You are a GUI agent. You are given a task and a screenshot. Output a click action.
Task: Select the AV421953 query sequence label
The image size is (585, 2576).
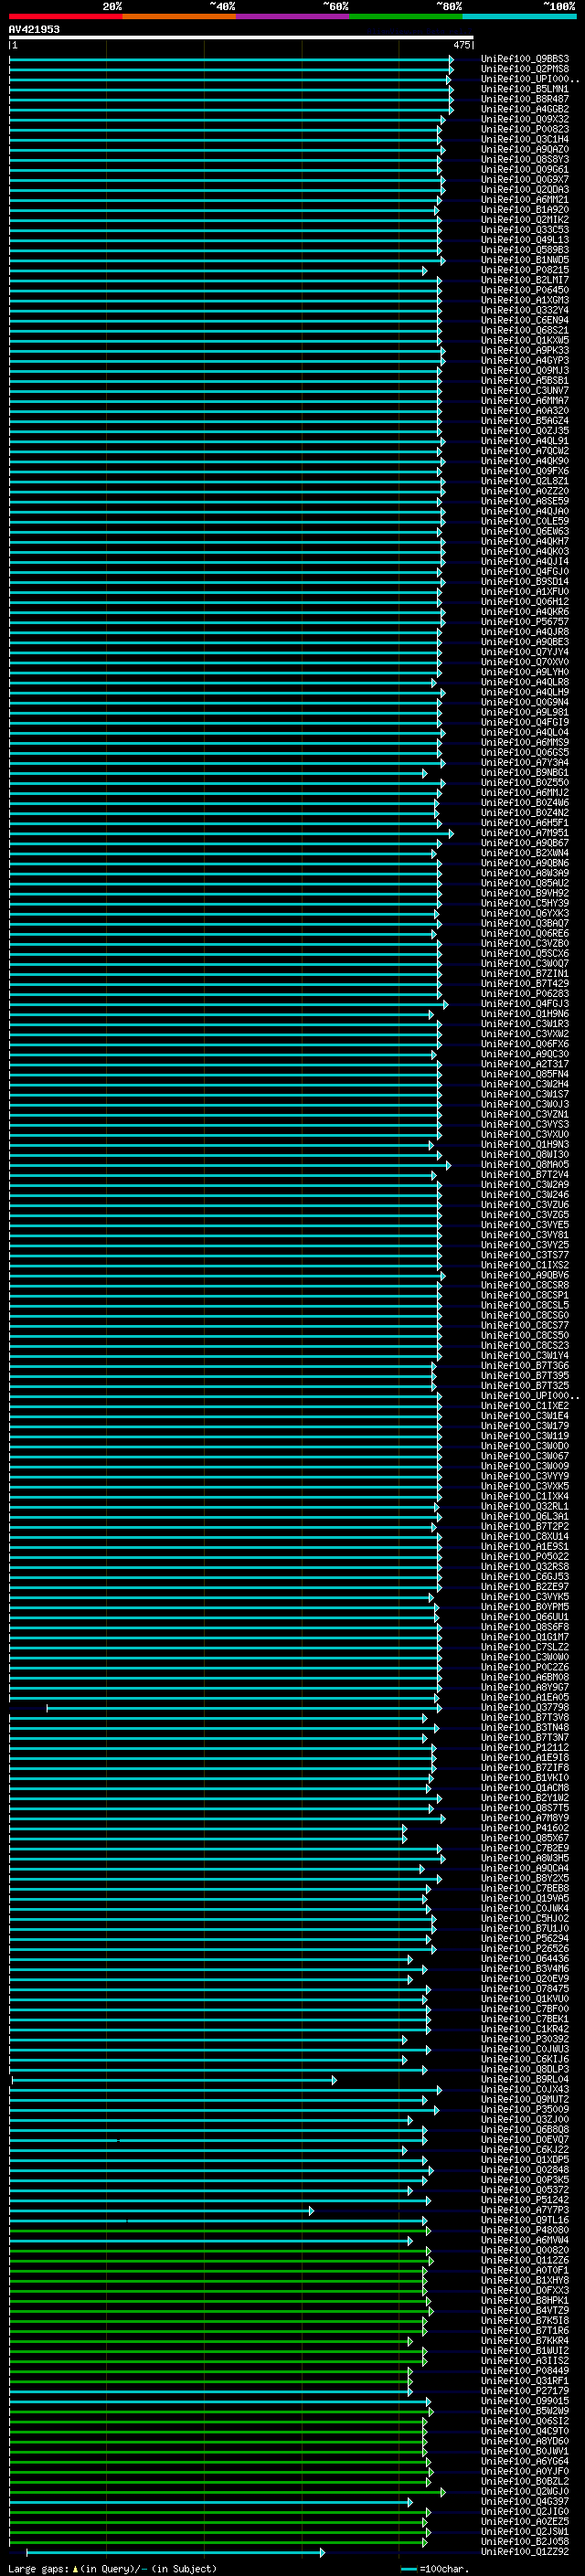34,29
